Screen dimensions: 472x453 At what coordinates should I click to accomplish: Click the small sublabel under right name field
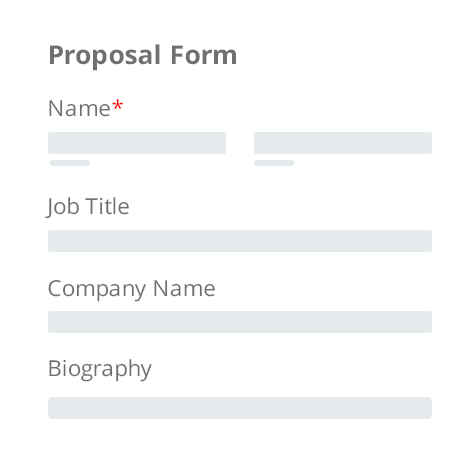coord(274,163)
